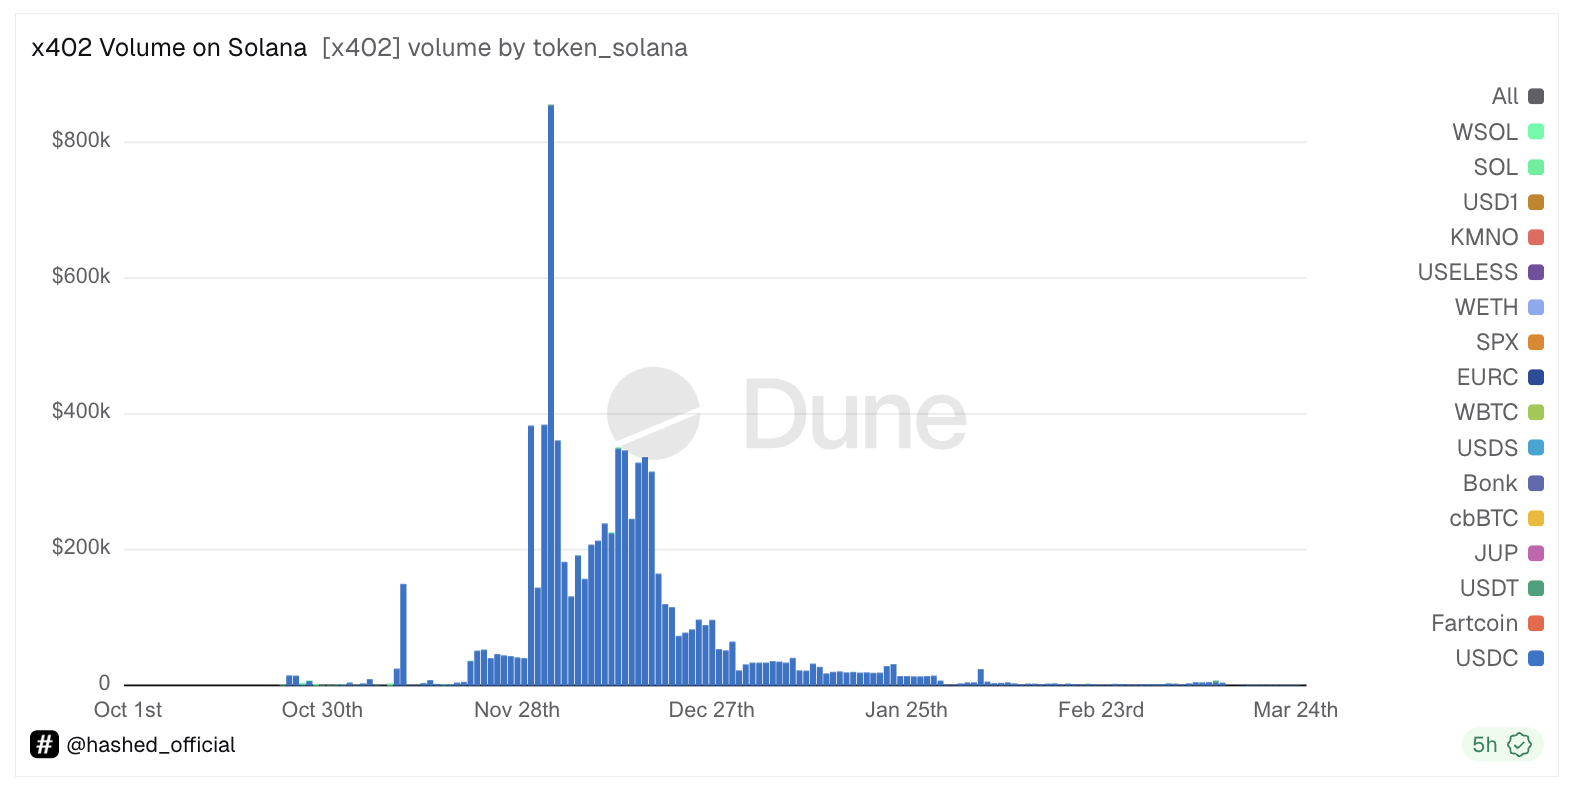The height and width of the screenshot is (790, 1580).
Task: Click the Fartcoin legend color swatch
Action: click(x=1536, y=623)
